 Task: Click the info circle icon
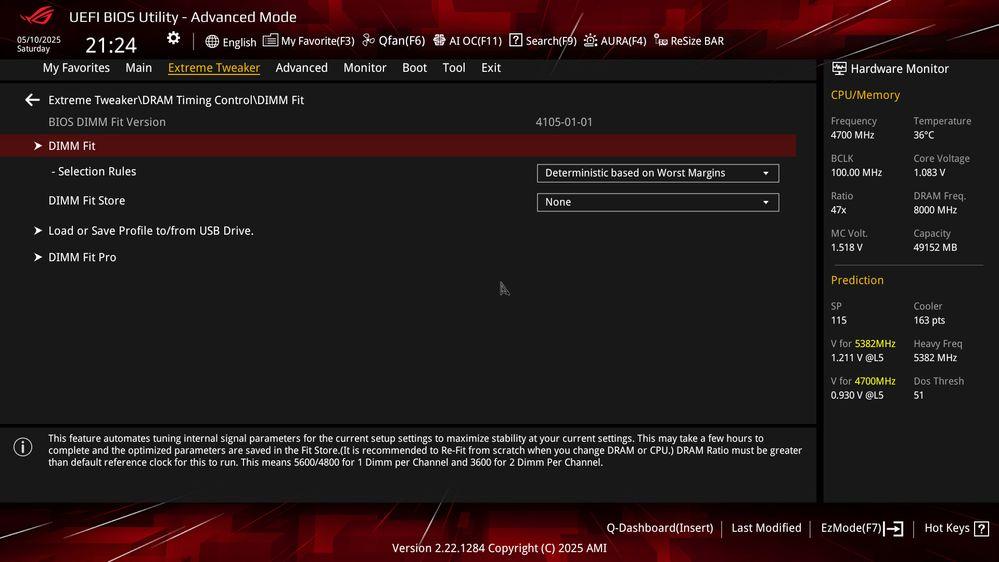click(23, 447)
